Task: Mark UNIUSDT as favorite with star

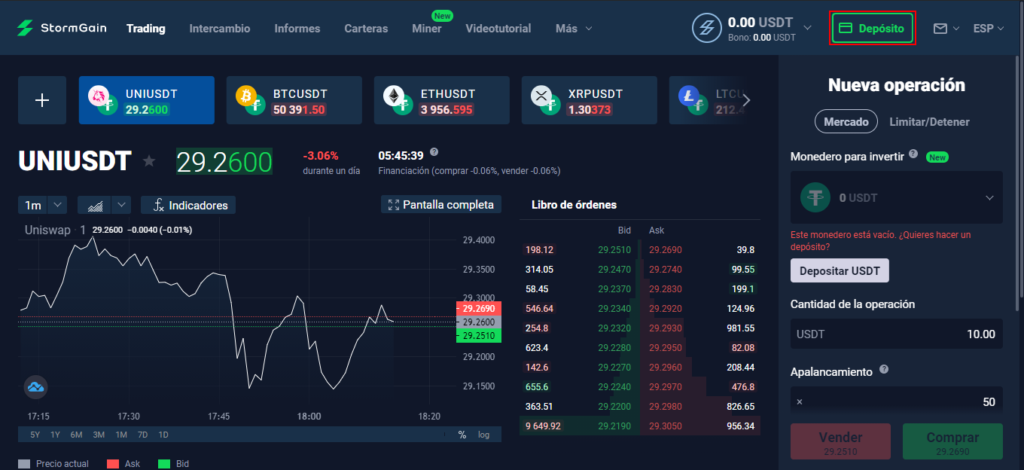Action: [150, 161]
